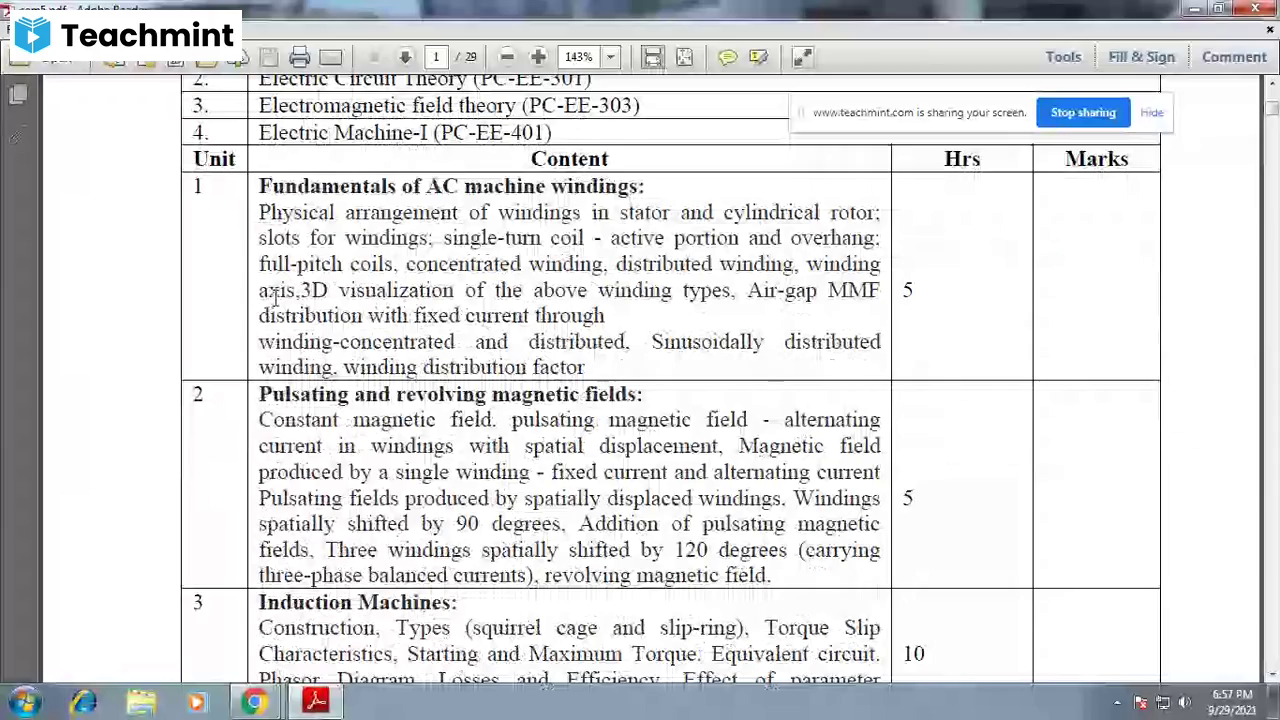
Task: Click the email envelope icon
Action: pyautogui.click(x=330, y=57)
